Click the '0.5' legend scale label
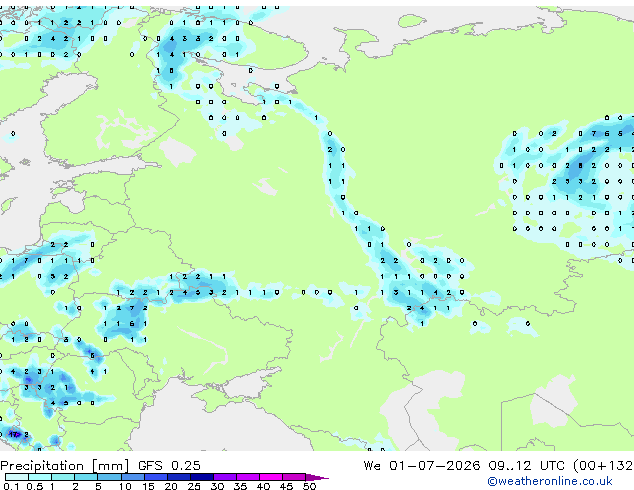 point(35,486)
